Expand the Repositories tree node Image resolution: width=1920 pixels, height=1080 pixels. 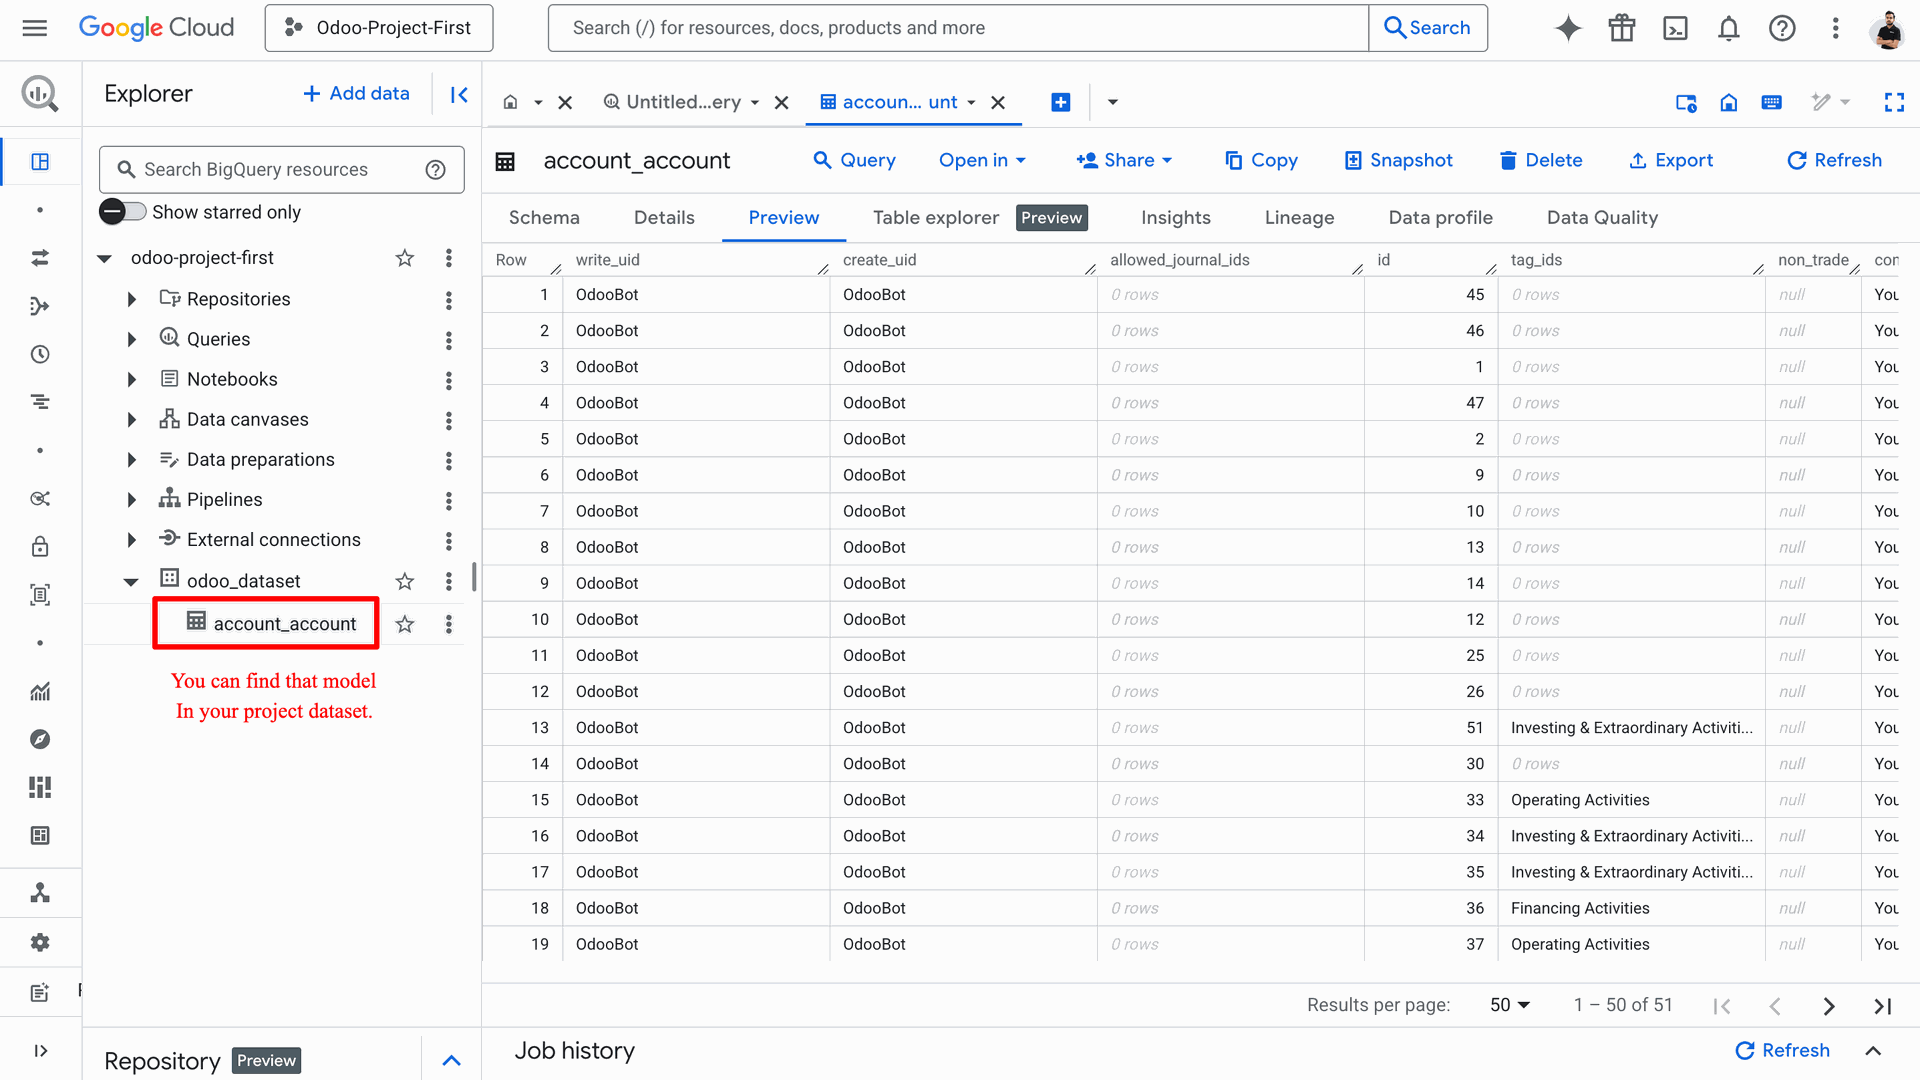coord(131,299)
